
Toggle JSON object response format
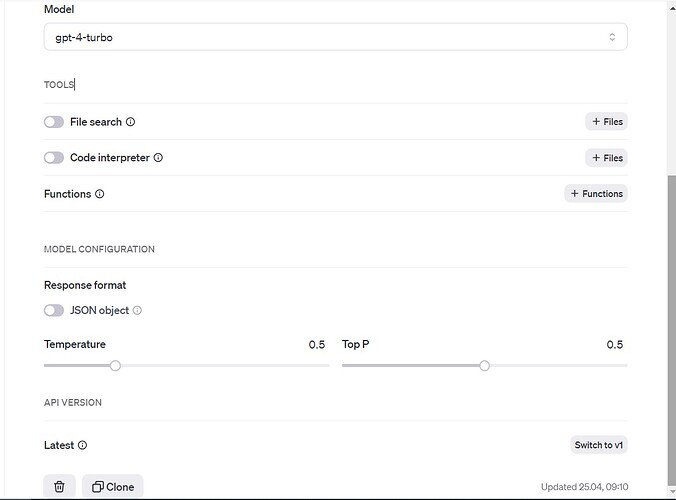pos(54,310)
